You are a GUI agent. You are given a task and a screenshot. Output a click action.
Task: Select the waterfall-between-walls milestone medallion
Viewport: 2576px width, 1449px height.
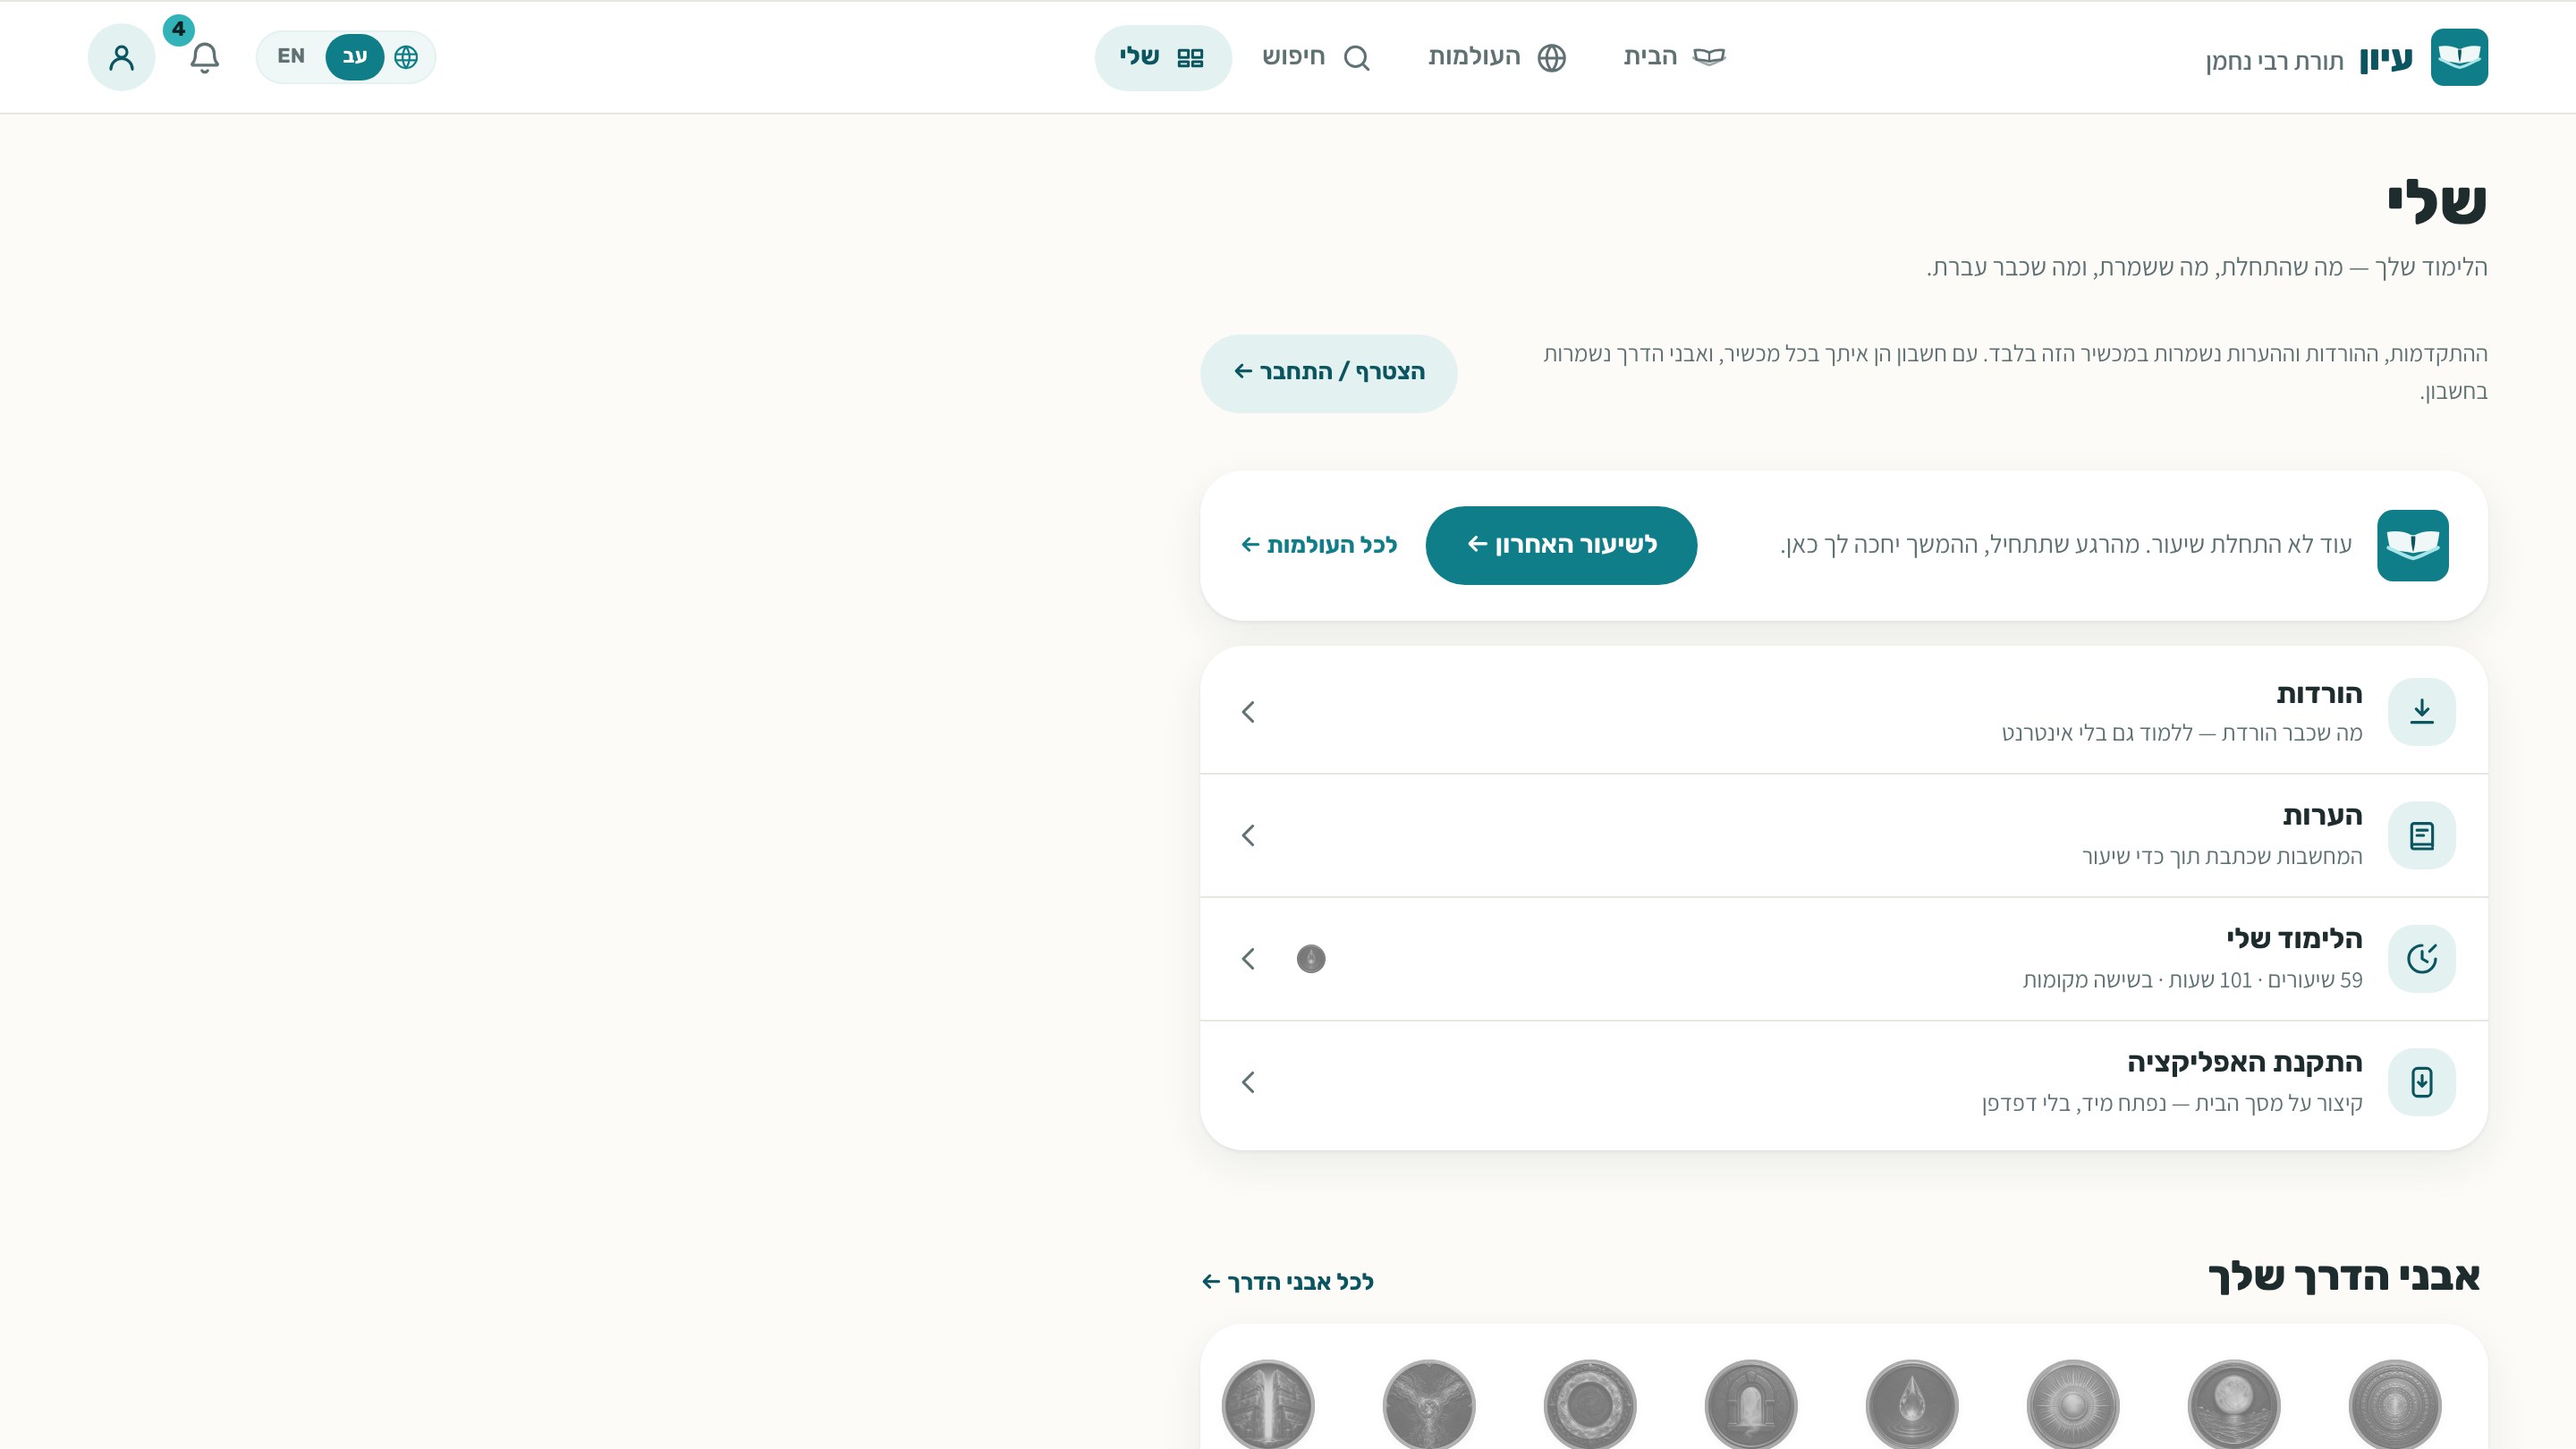1267,1404
